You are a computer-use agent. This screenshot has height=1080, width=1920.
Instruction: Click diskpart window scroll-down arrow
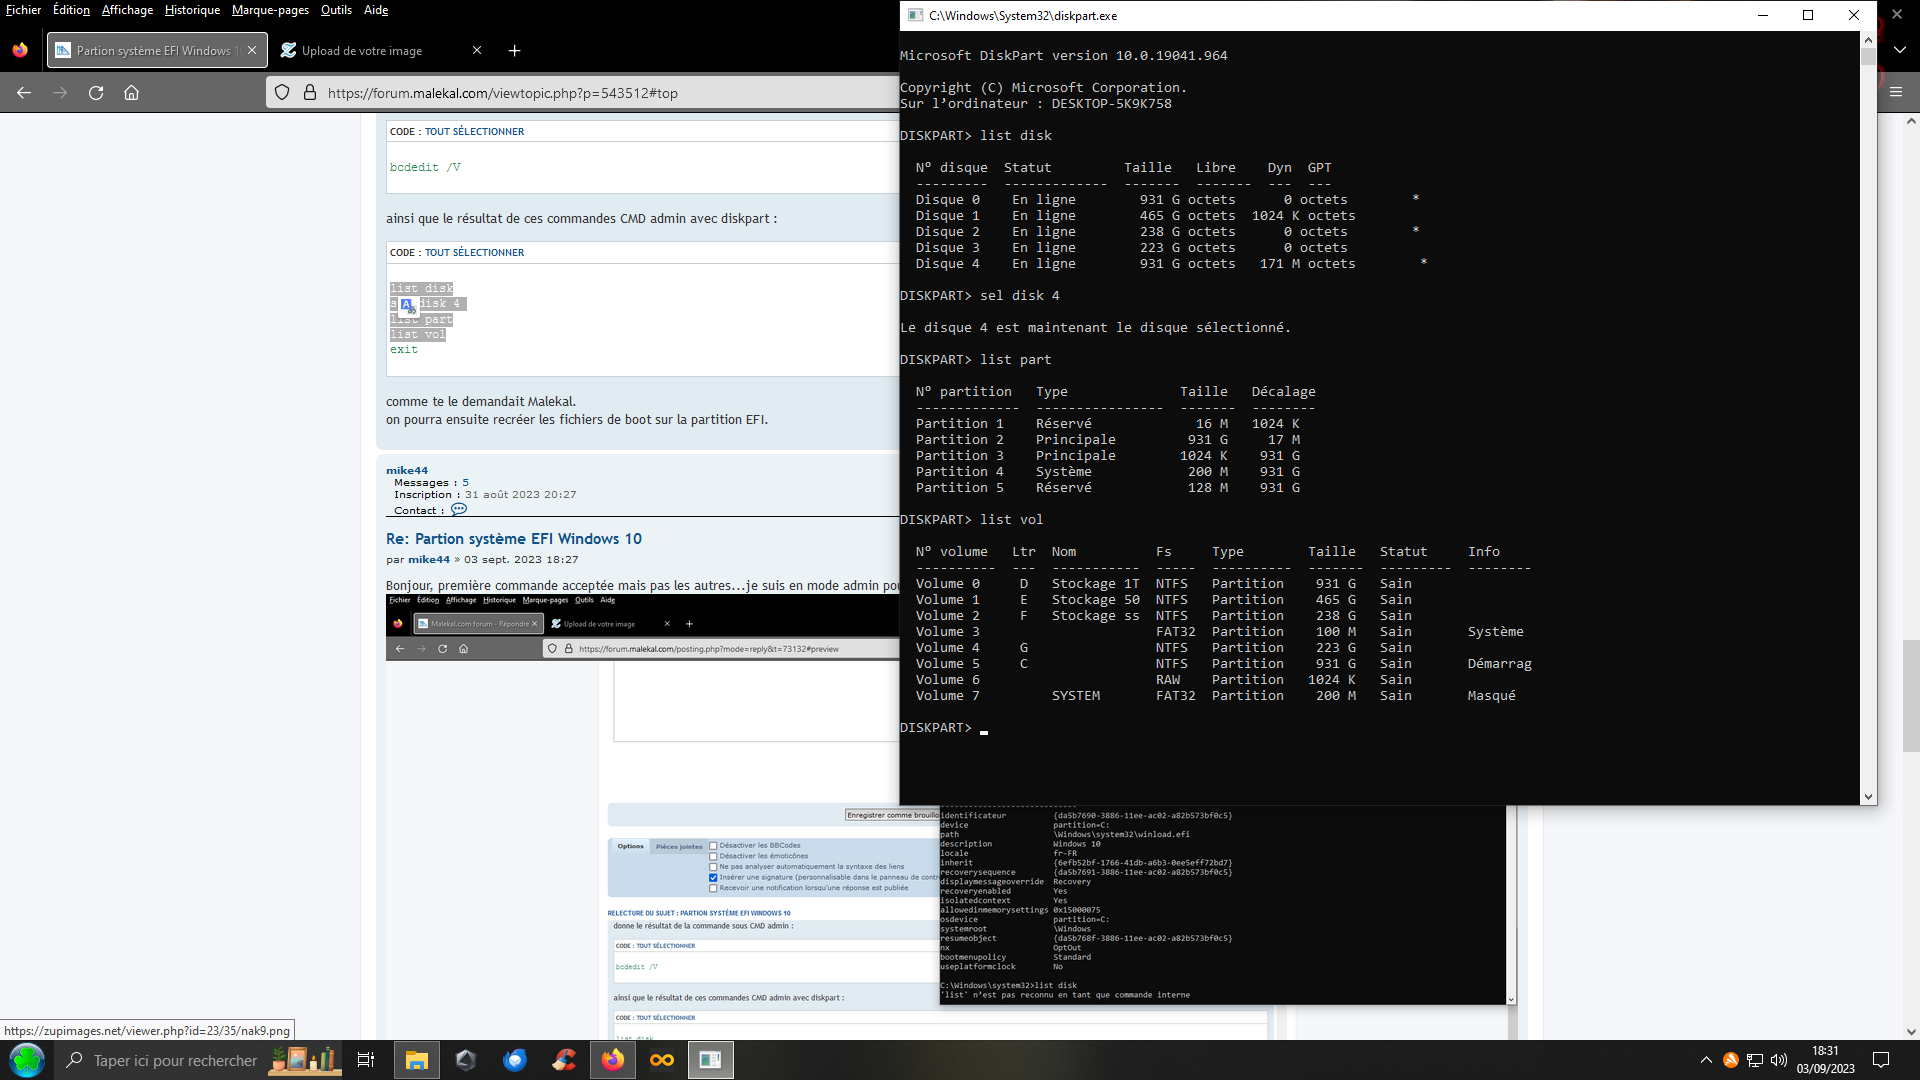(1867, 797)
